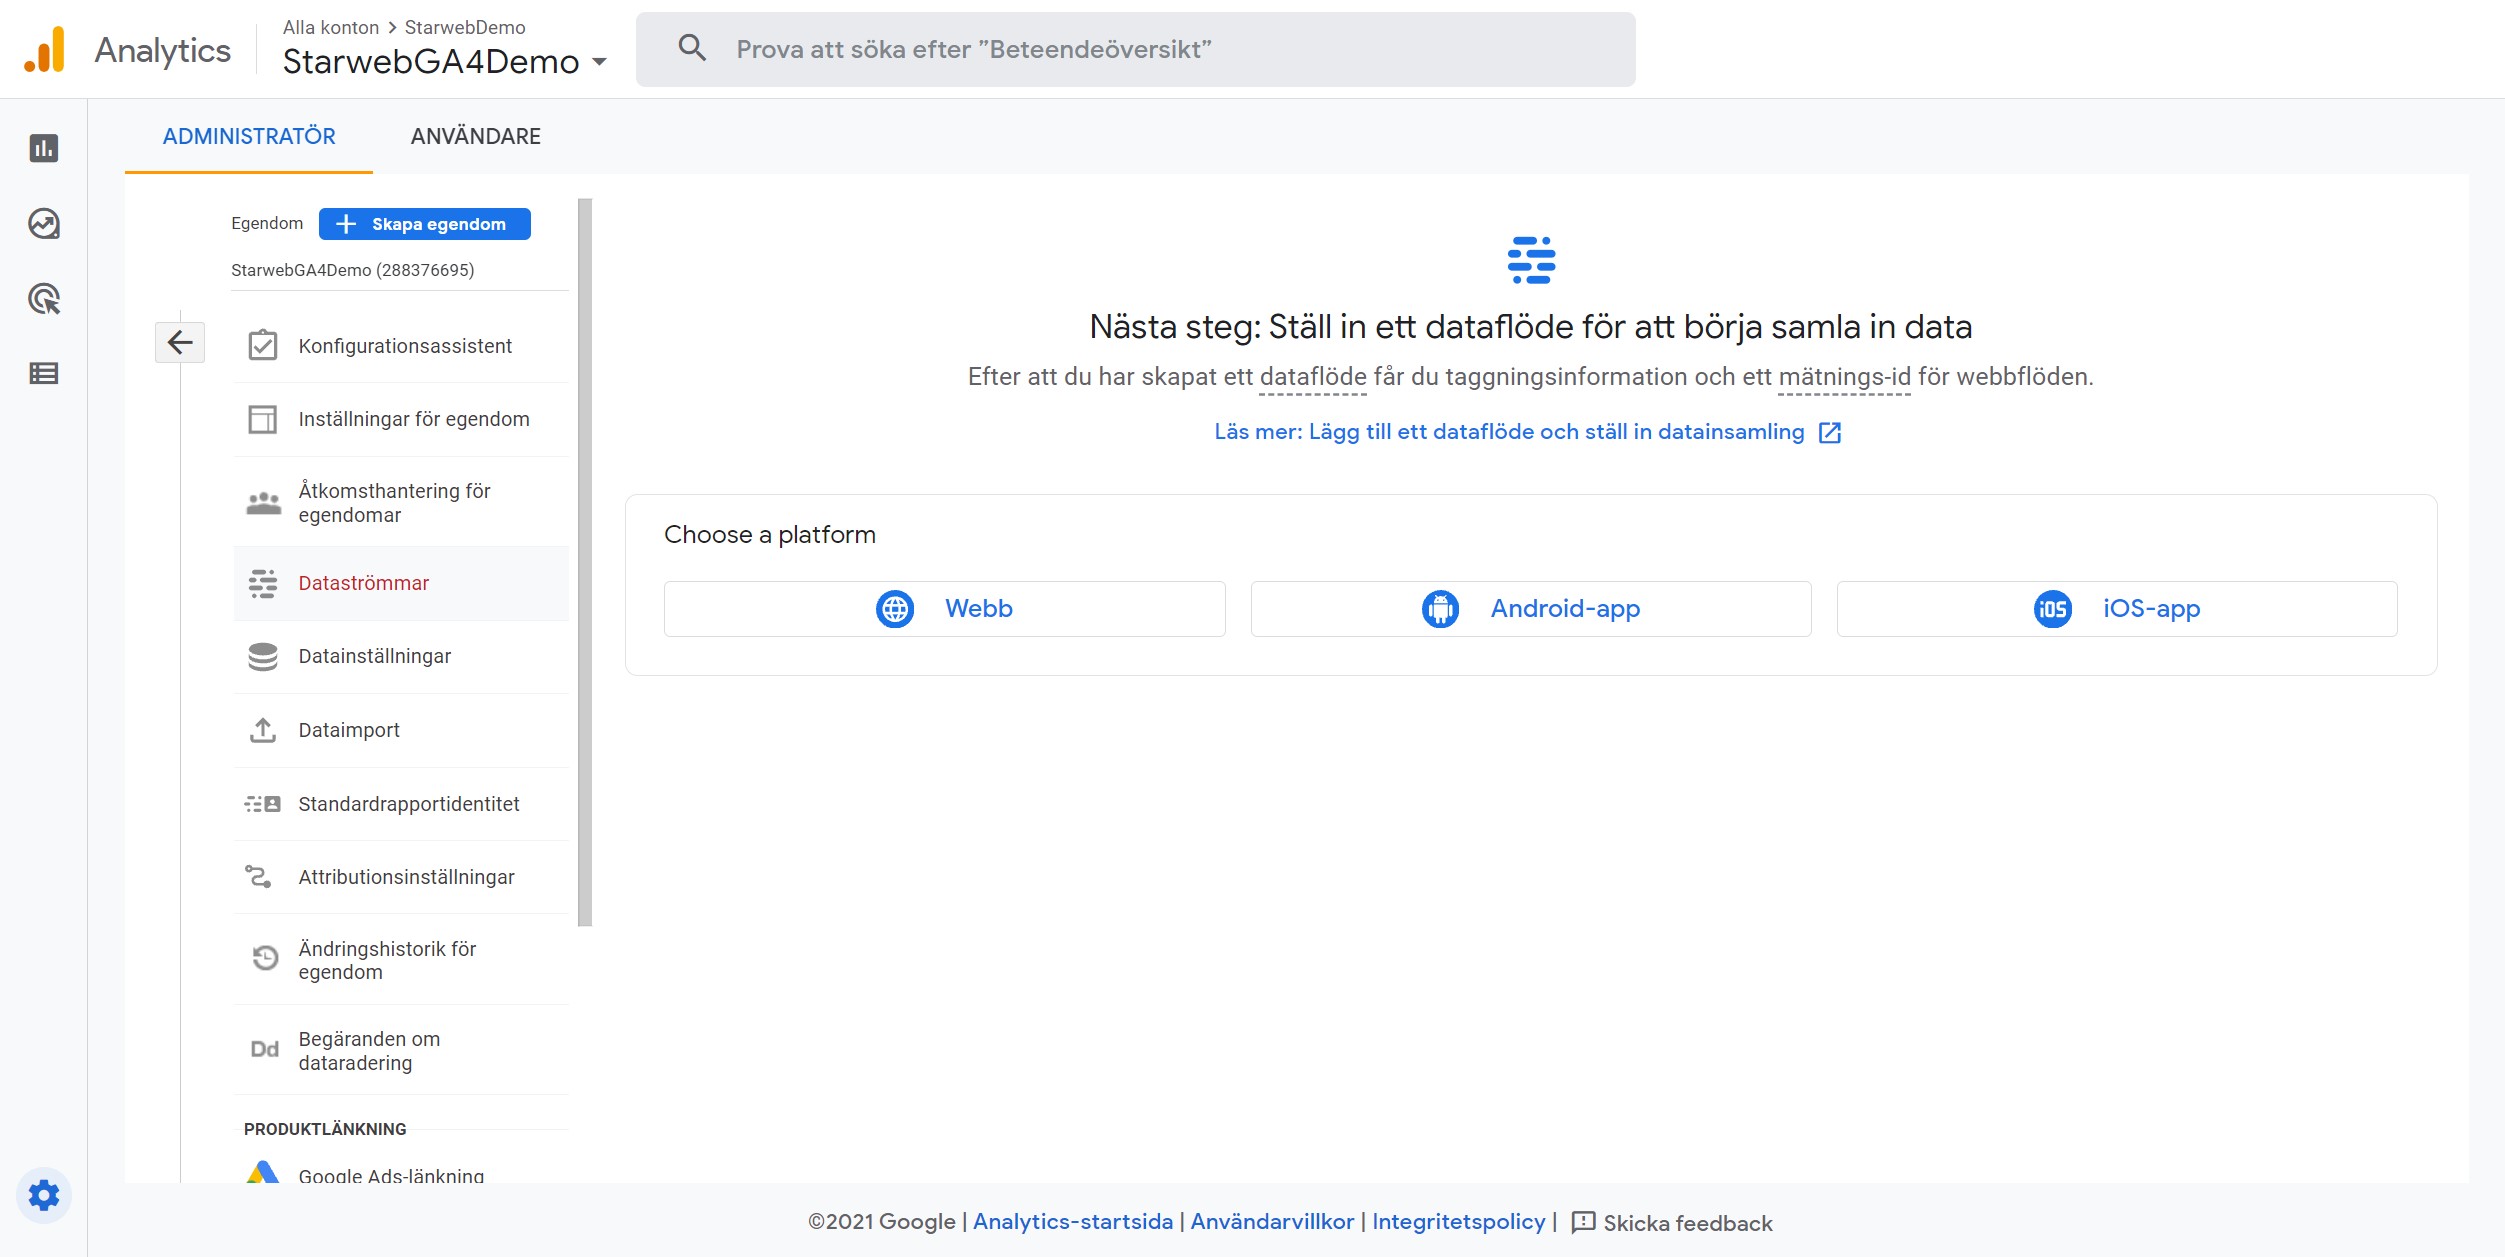2505x1257 pixels.
Task: Open StarwebGA4Demo property dropdown
Action: tap(445, 61)
